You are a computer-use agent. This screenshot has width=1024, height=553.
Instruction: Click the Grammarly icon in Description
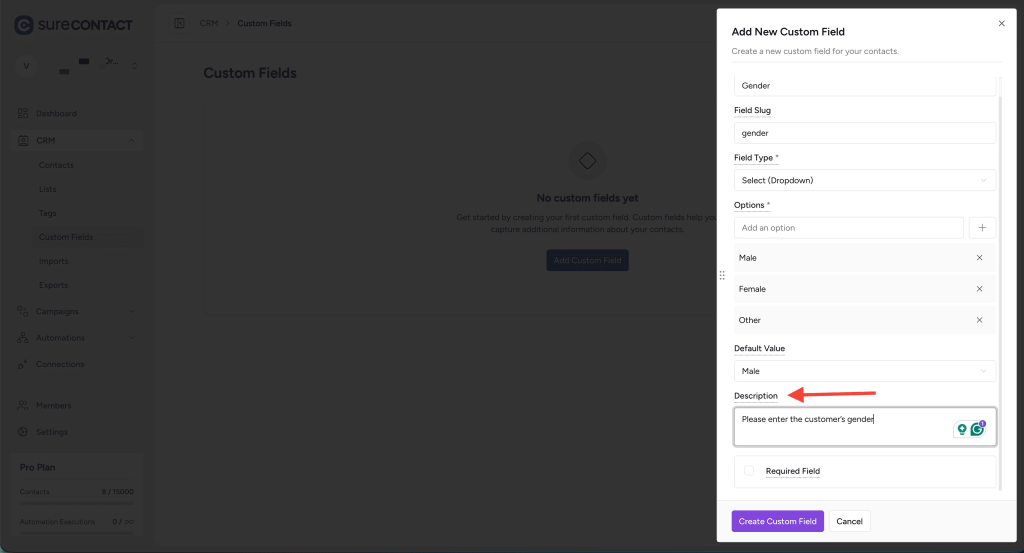(x=977, y=429)
